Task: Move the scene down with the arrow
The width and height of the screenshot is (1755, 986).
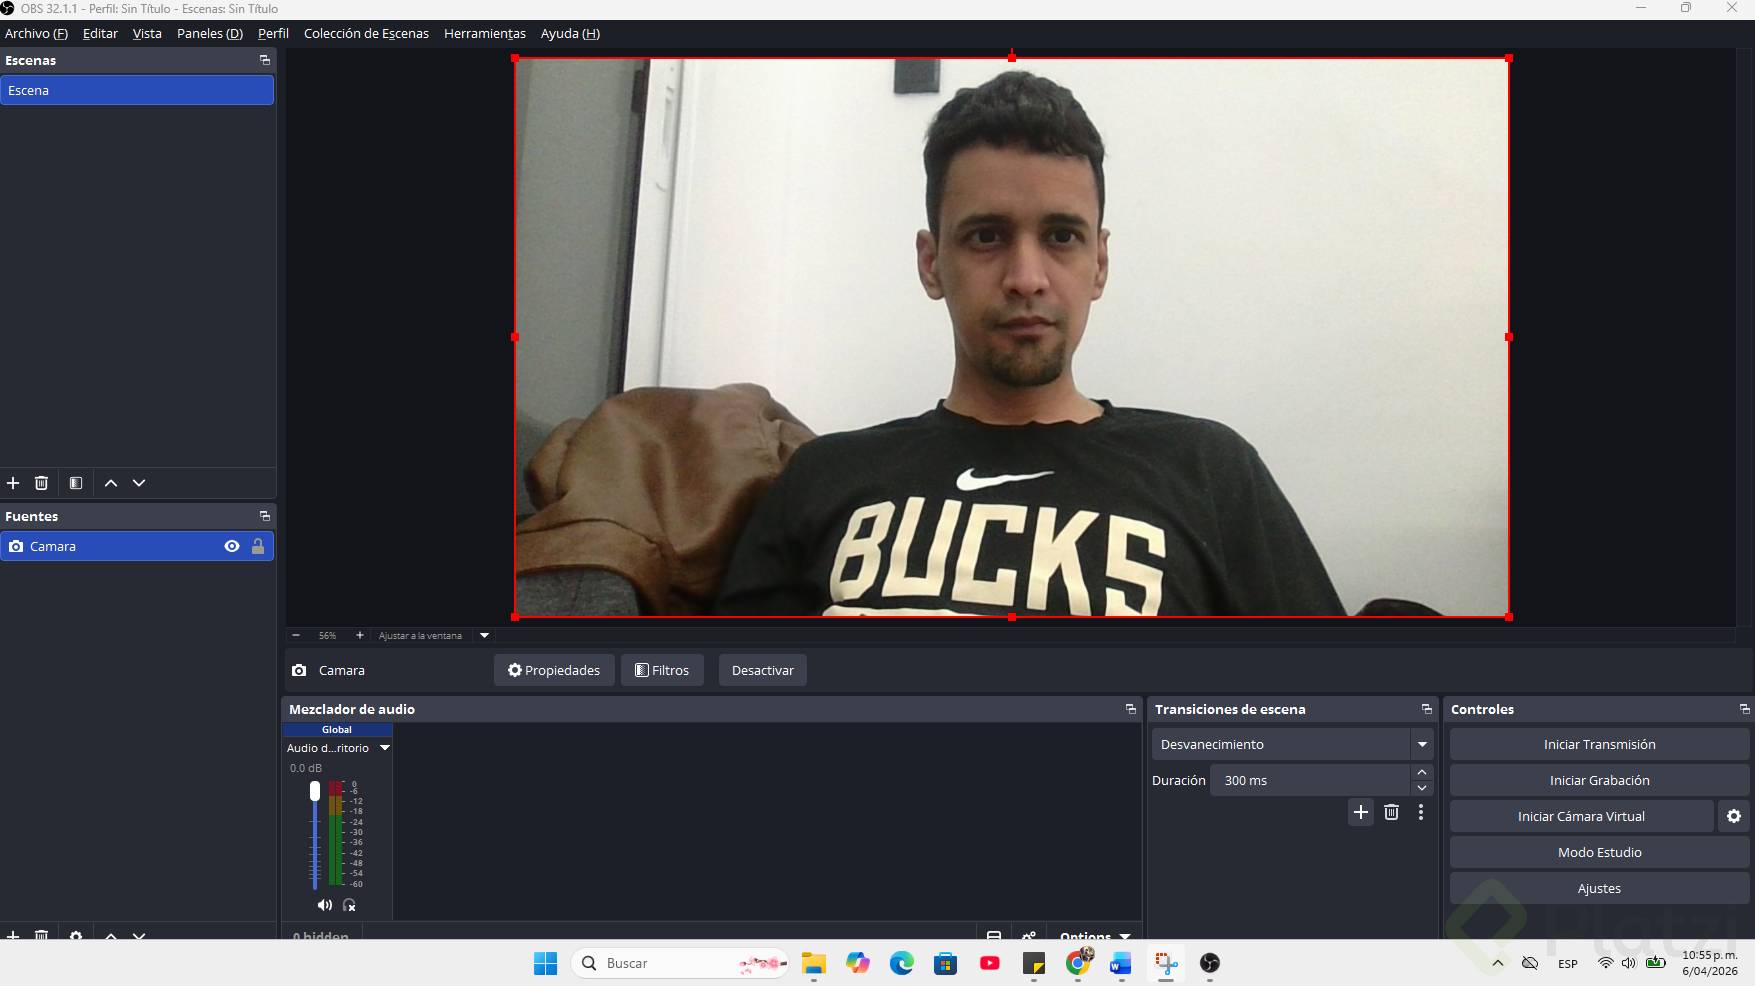Action: point(139,483)
